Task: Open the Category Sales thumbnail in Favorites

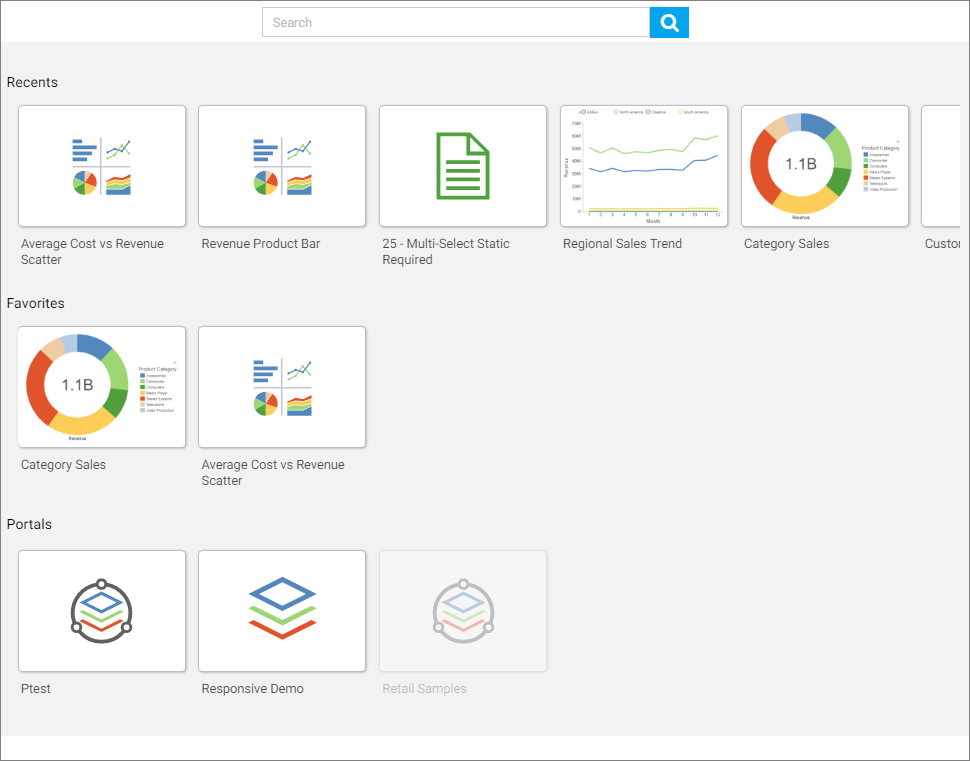Action: click(x=102, y=387)
